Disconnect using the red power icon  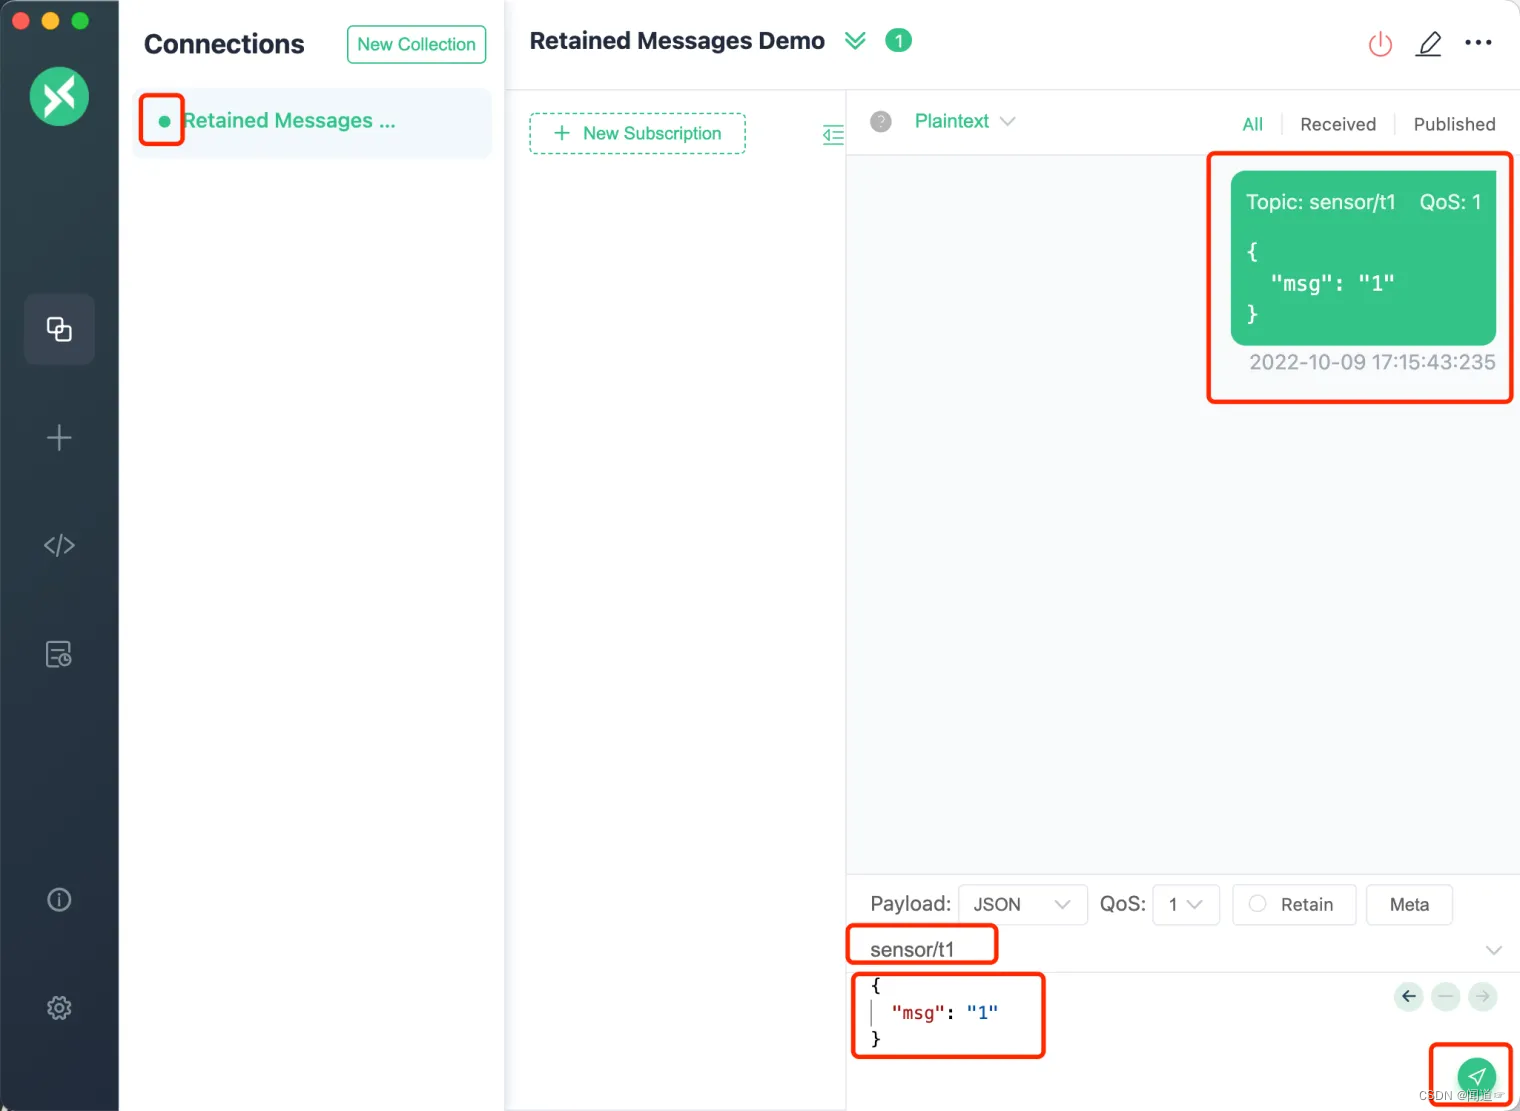1380,44
